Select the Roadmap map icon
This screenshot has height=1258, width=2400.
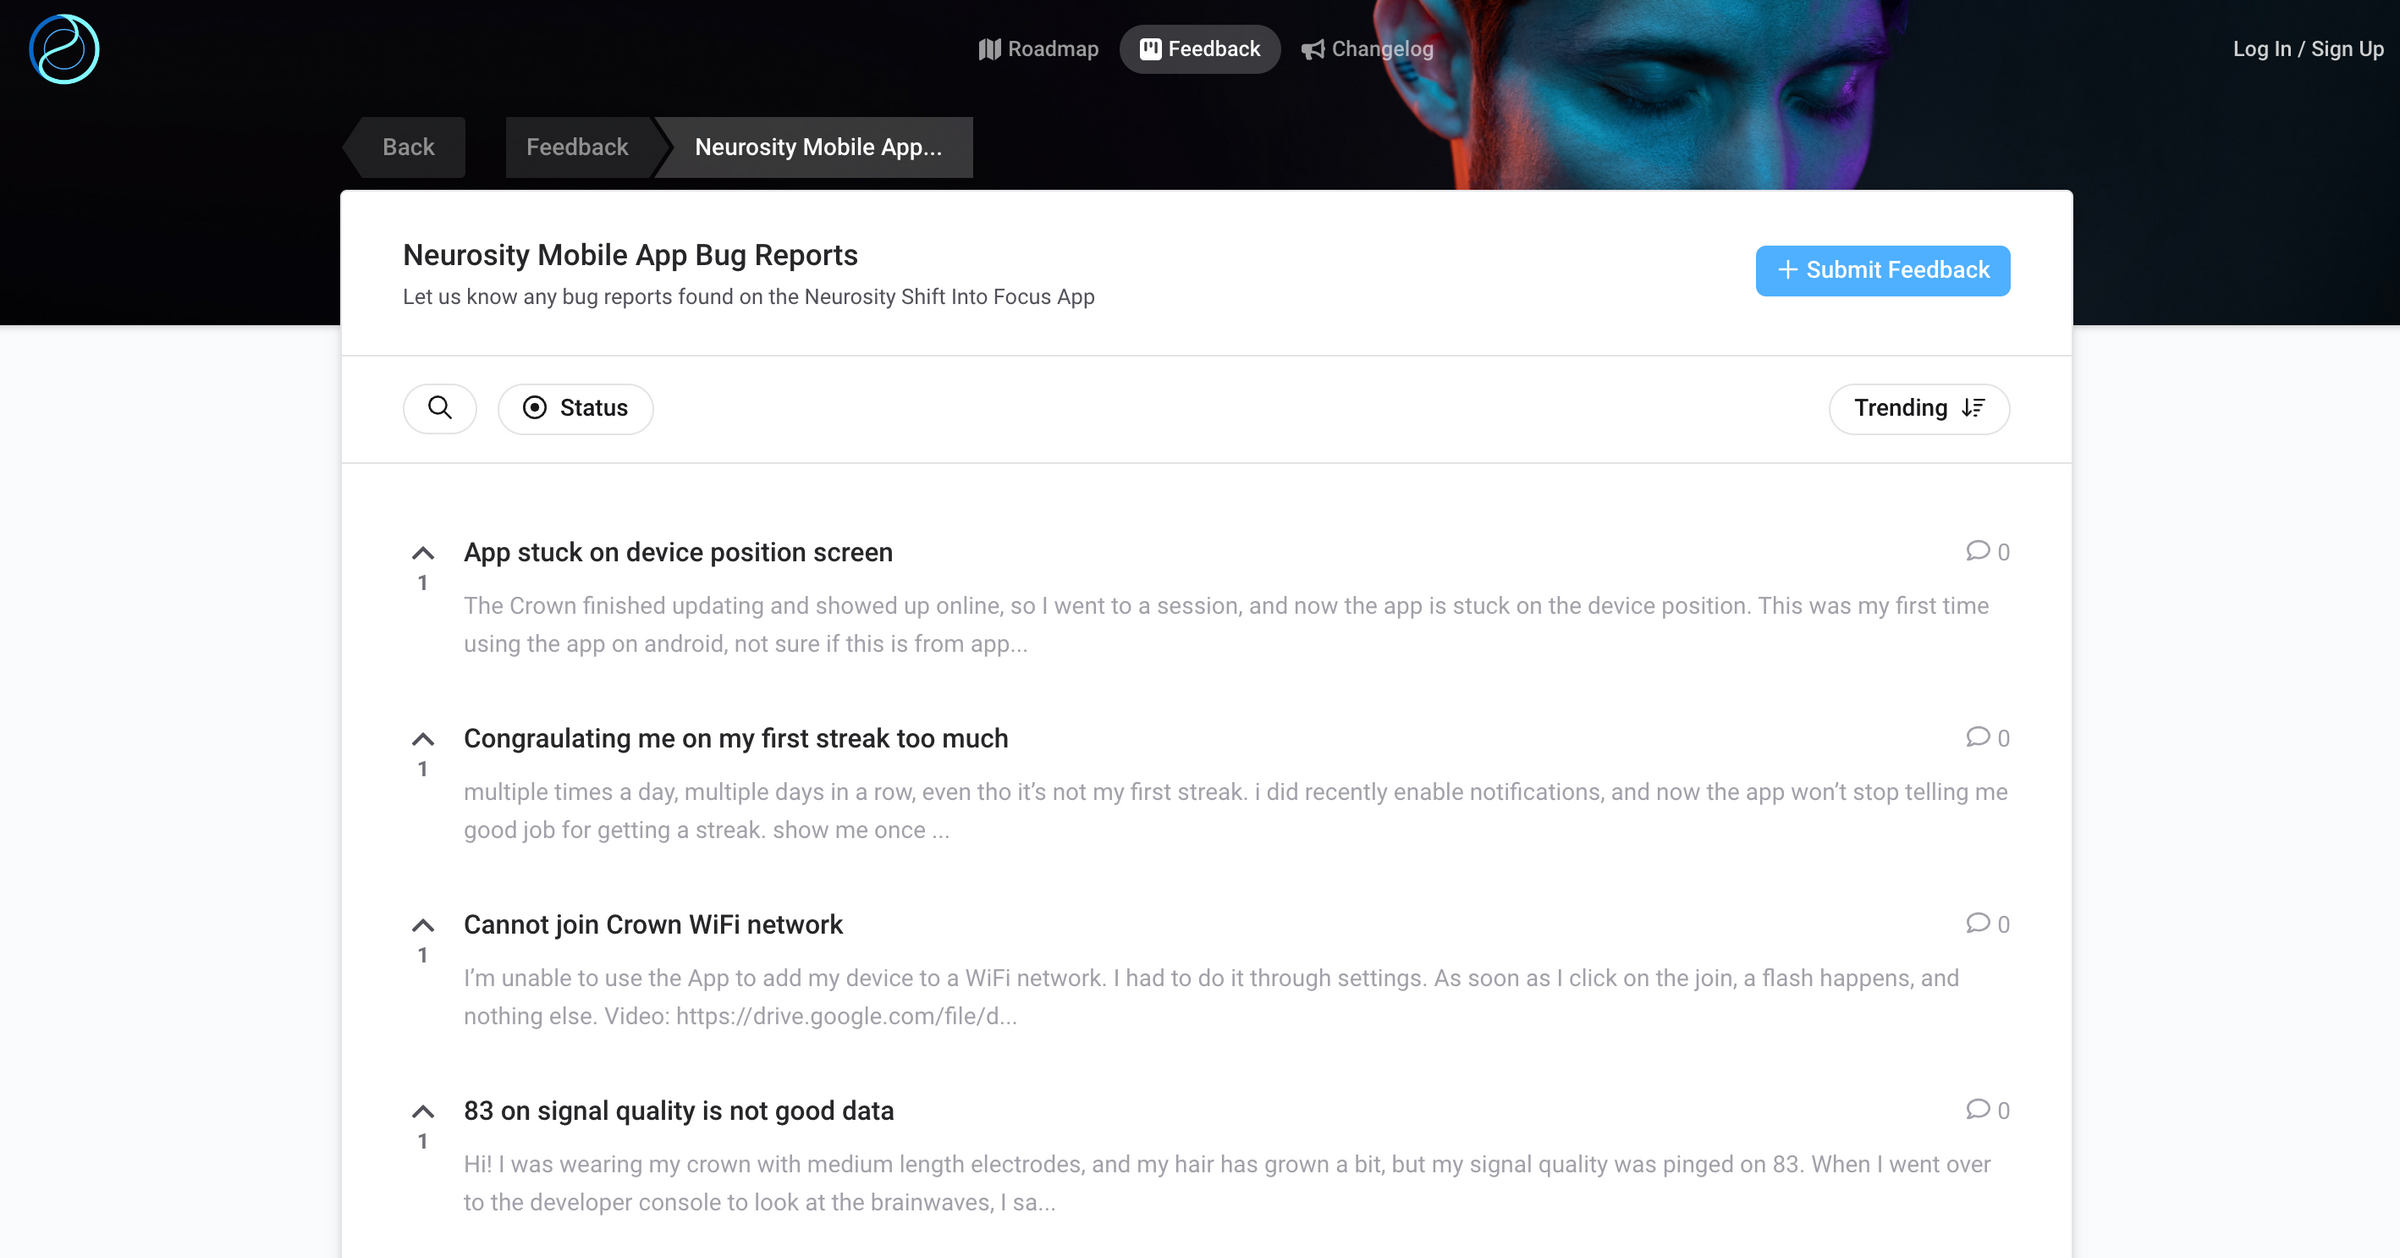[x=990, y=48]
